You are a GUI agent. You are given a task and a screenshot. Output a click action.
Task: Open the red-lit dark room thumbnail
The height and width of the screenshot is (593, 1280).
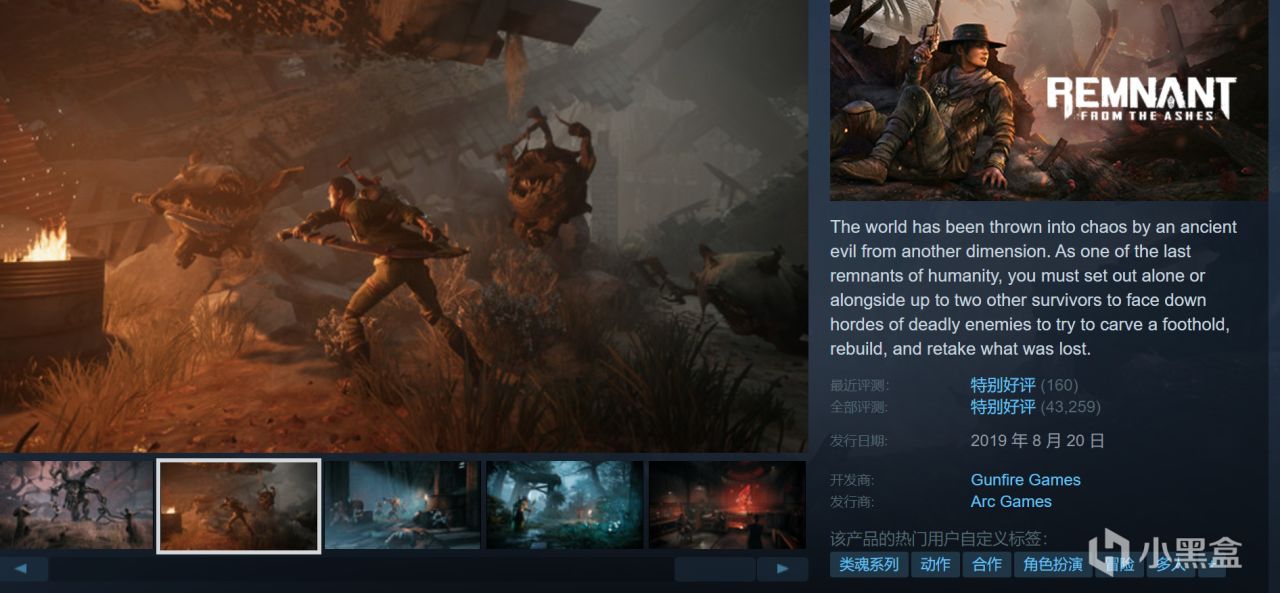click(727, 504)
